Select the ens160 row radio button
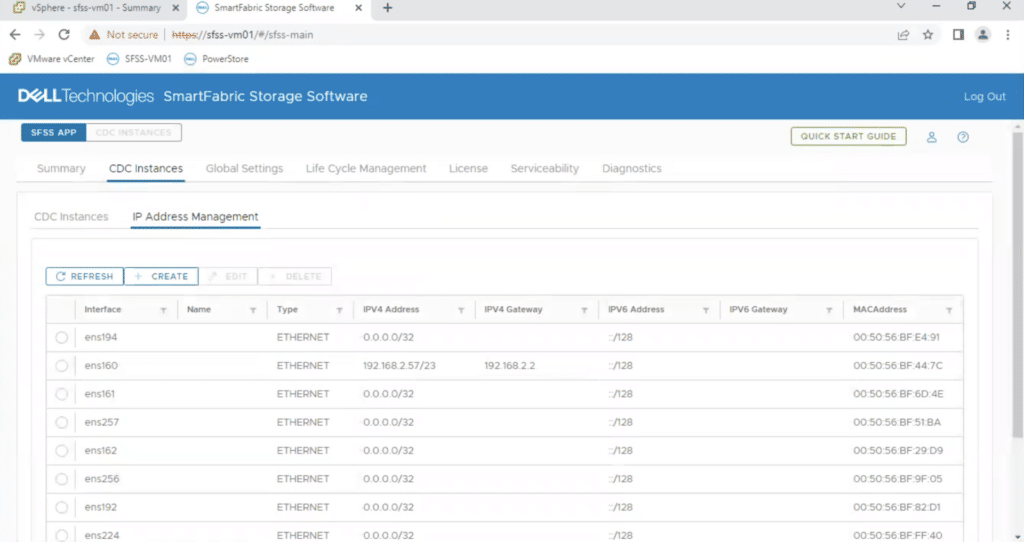The height and width of the screenshot is (542, 1024). click(x=61, y=366)
